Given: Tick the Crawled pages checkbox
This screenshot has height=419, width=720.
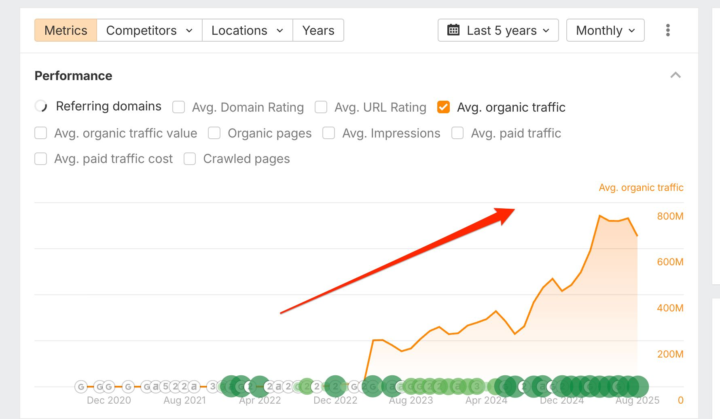Looking at the screenshot, I should click(x=190, y=159).
